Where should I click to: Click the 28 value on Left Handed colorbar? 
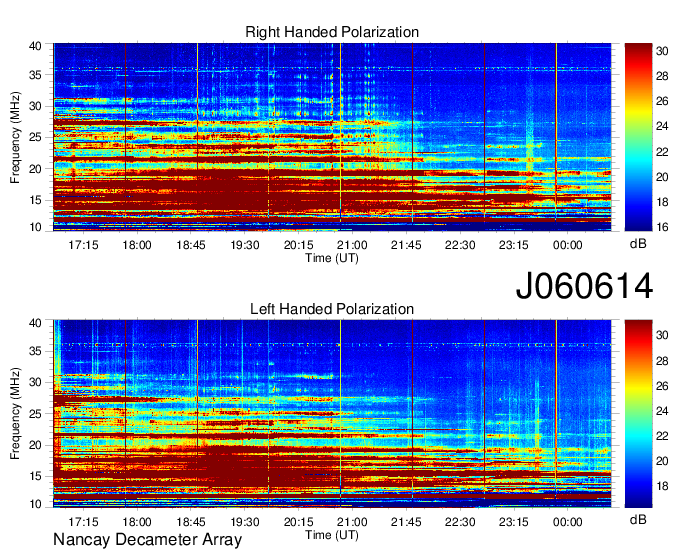tap(662, 361)
